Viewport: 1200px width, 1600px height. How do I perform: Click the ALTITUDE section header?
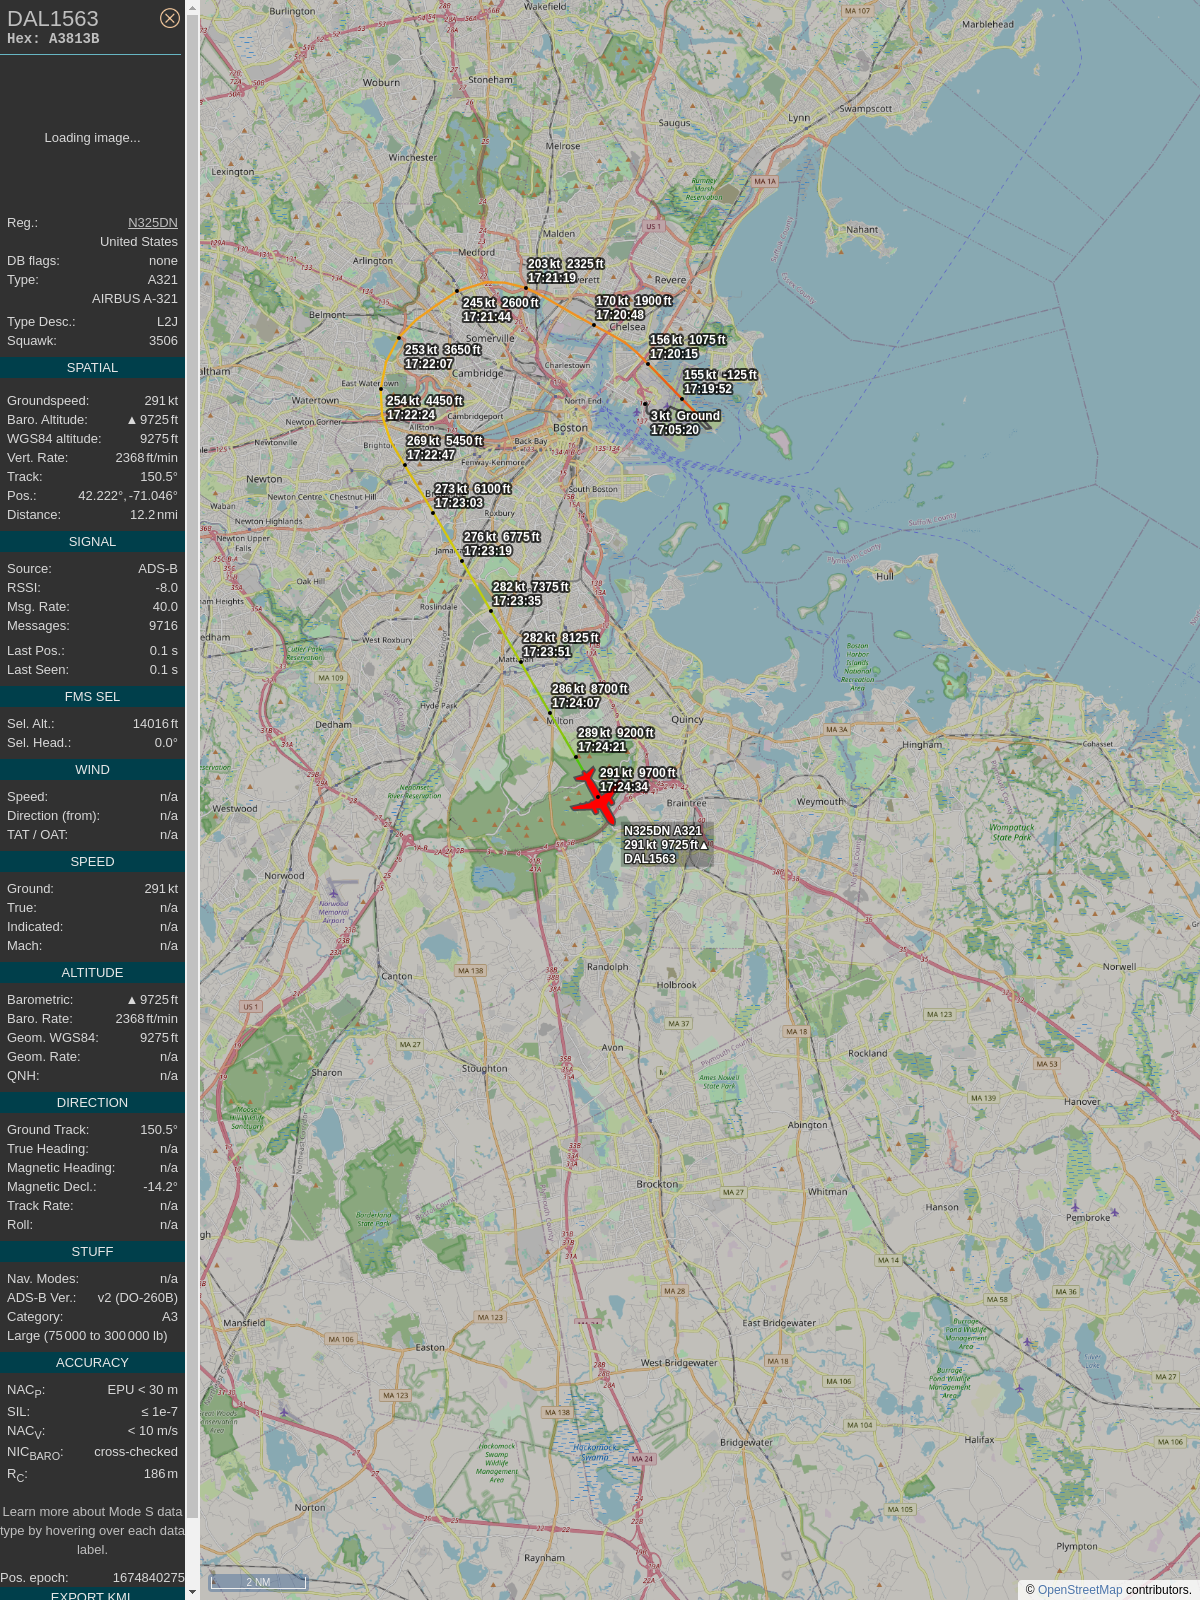(92, 973)
